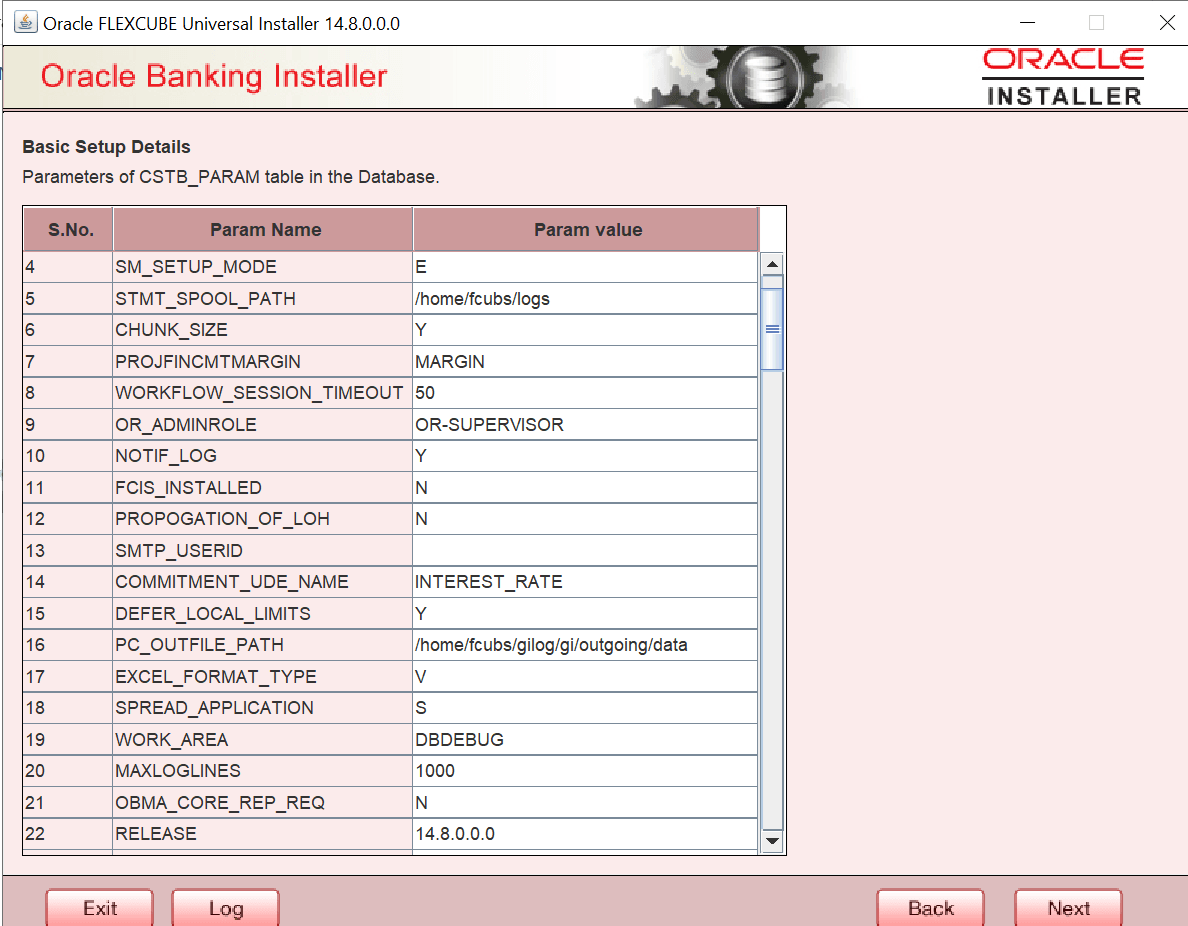Edit value E of SM_SETUP_MODE

tap(585, 267)
